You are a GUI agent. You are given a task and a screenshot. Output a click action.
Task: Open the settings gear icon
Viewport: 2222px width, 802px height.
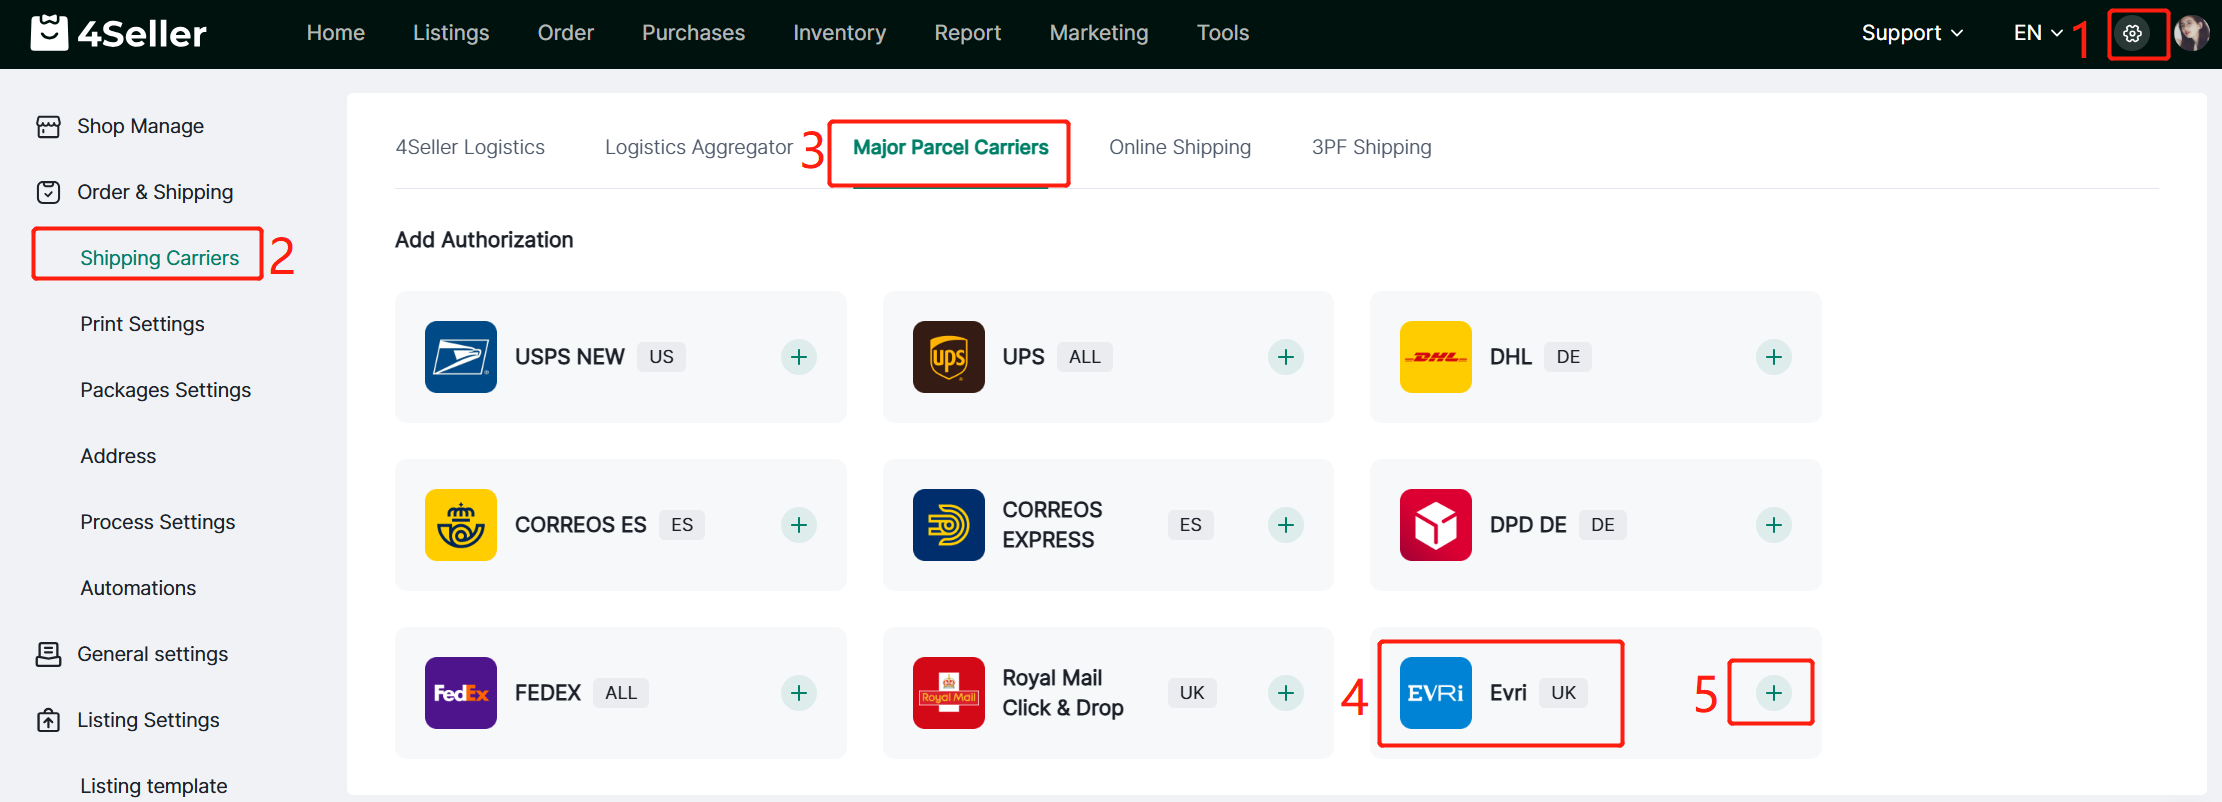click(x=2132, y=34)
